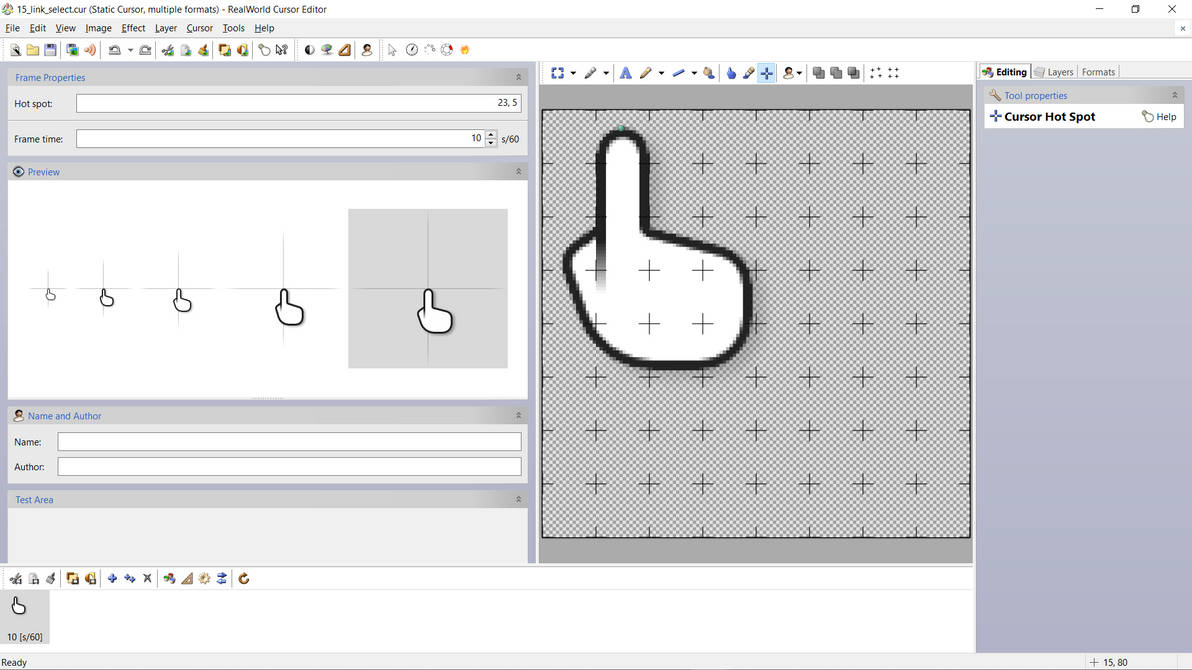
Task: Collapse the Preview panel
Action: [518, 171]
